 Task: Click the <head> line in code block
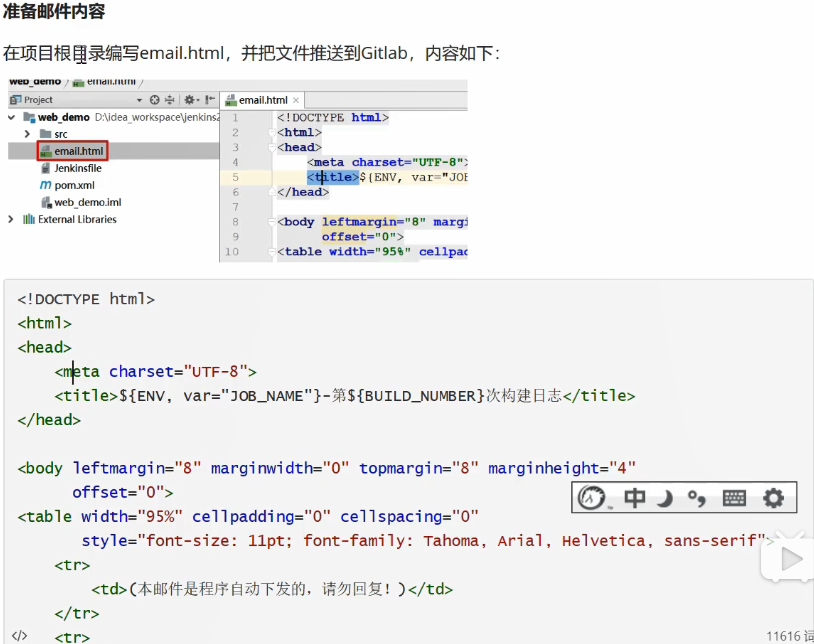pos(45,347)
